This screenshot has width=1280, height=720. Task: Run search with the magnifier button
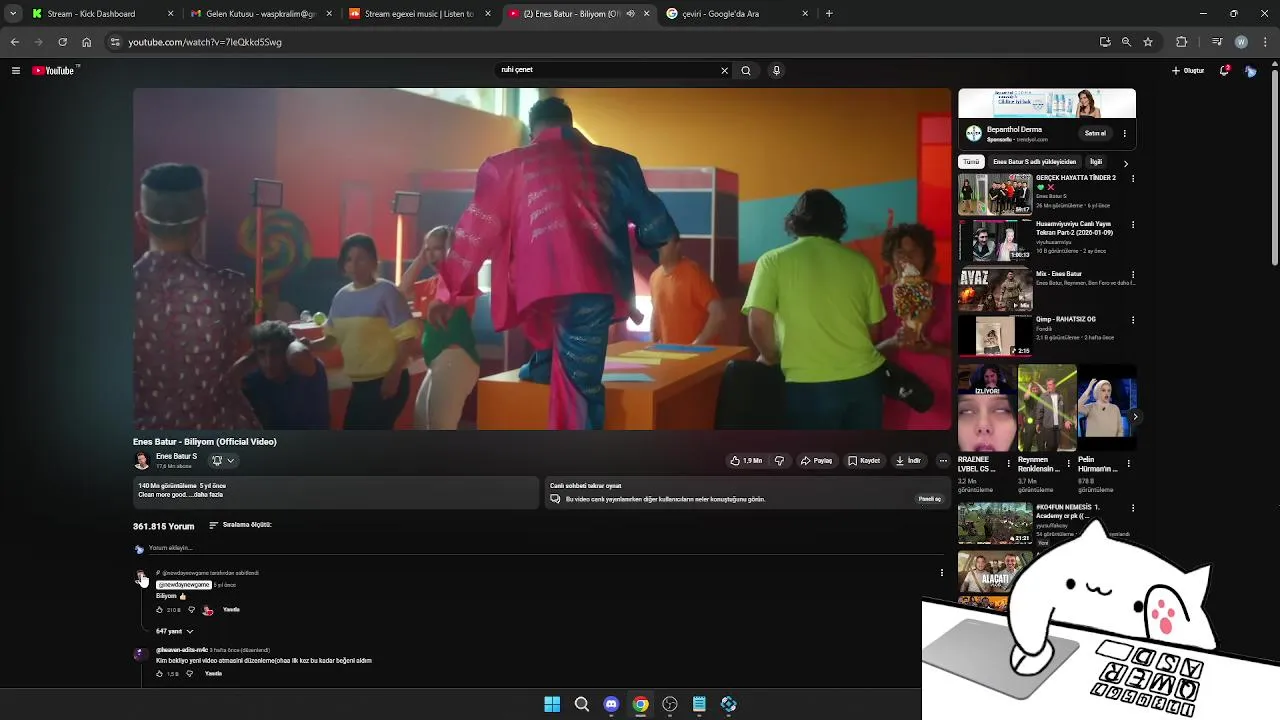point(746,71)
